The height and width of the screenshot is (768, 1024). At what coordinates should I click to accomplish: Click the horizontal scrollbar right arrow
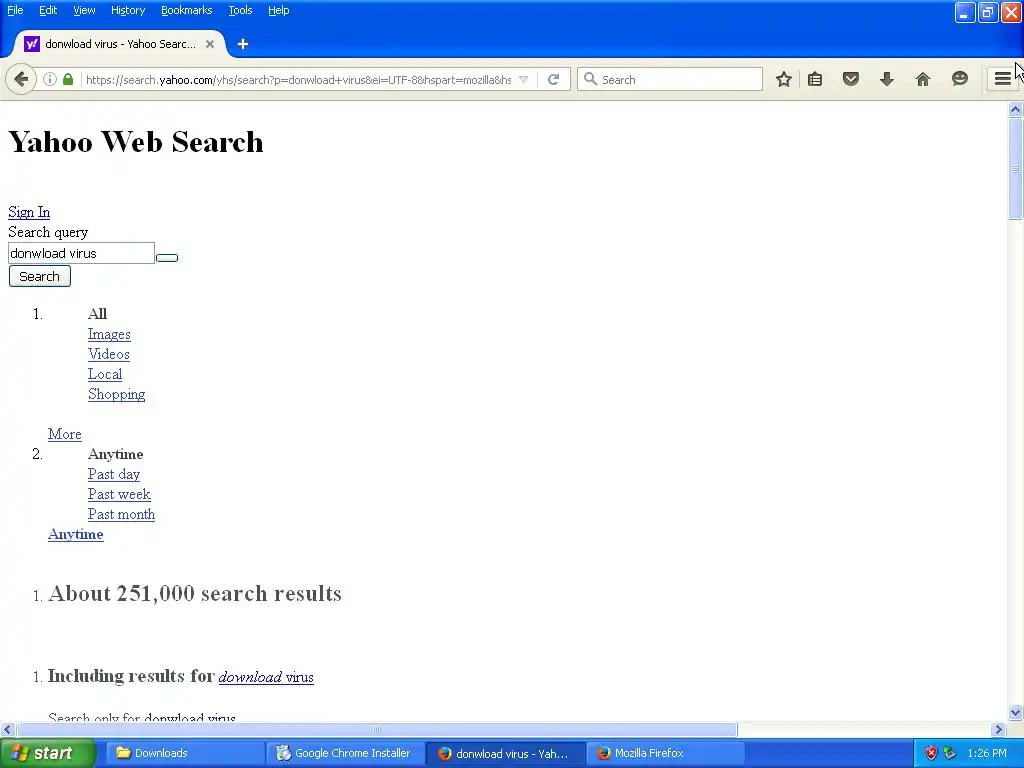pos(999,729)
